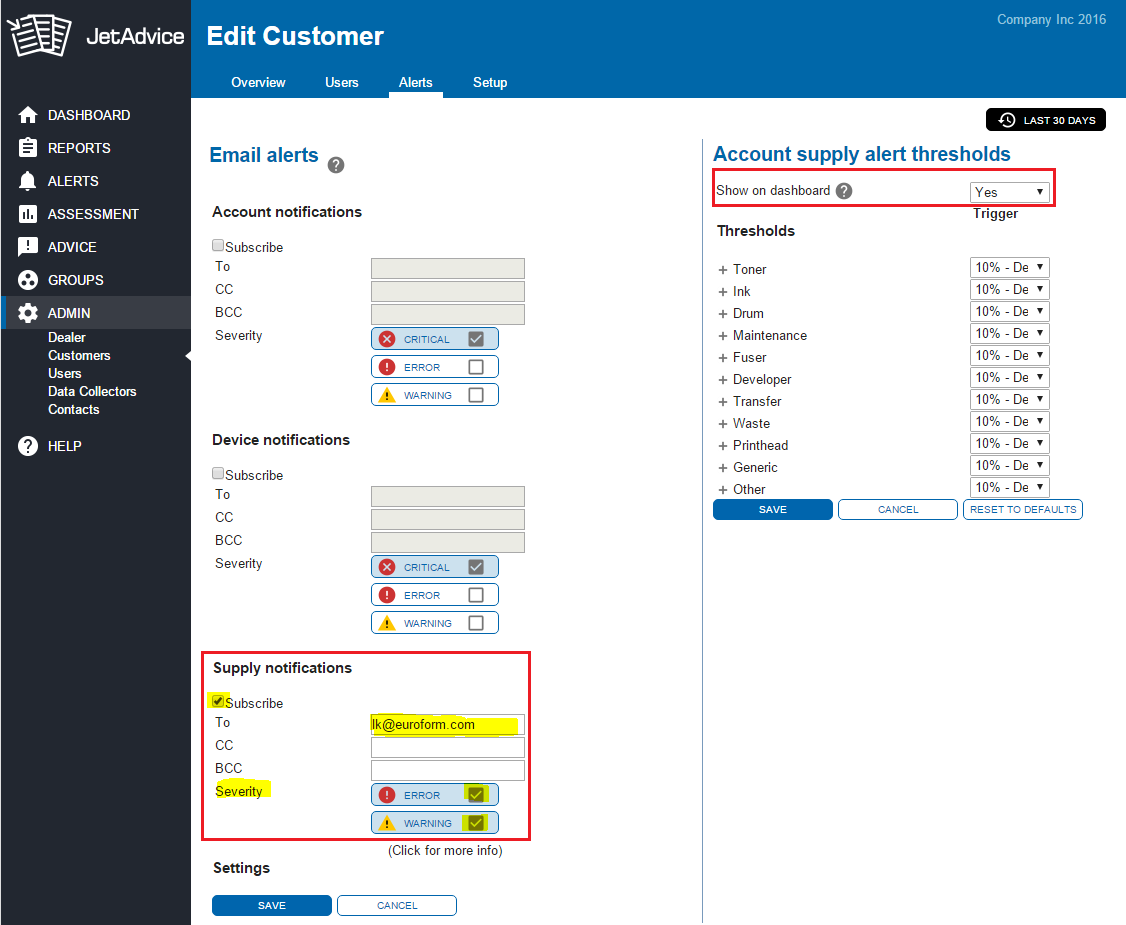This screenshot has height=925, width=1126.
Task: Click the CC field under Supply notifications
Action: (447, 747)
